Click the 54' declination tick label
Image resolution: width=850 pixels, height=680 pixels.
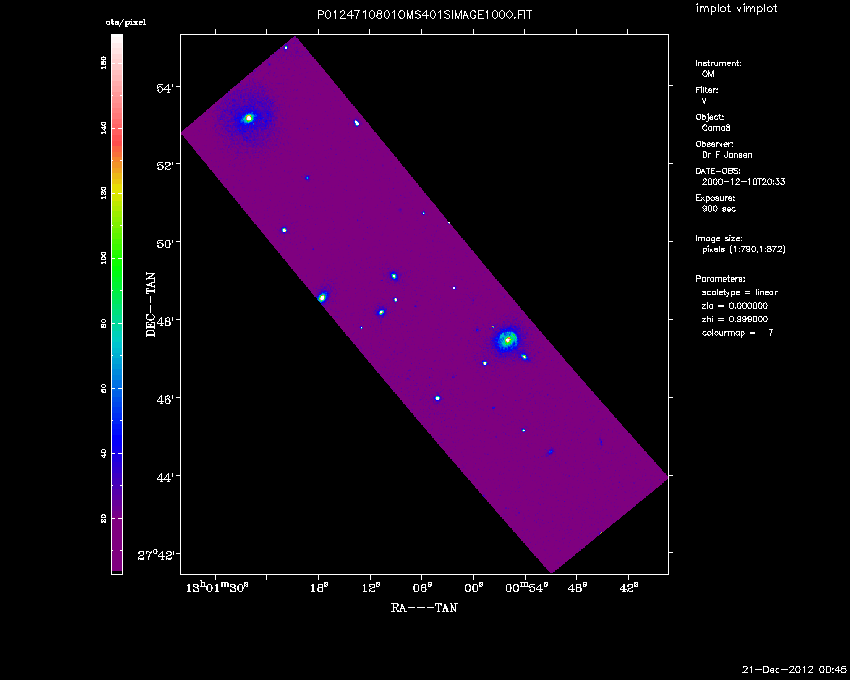tap(165, 88)
